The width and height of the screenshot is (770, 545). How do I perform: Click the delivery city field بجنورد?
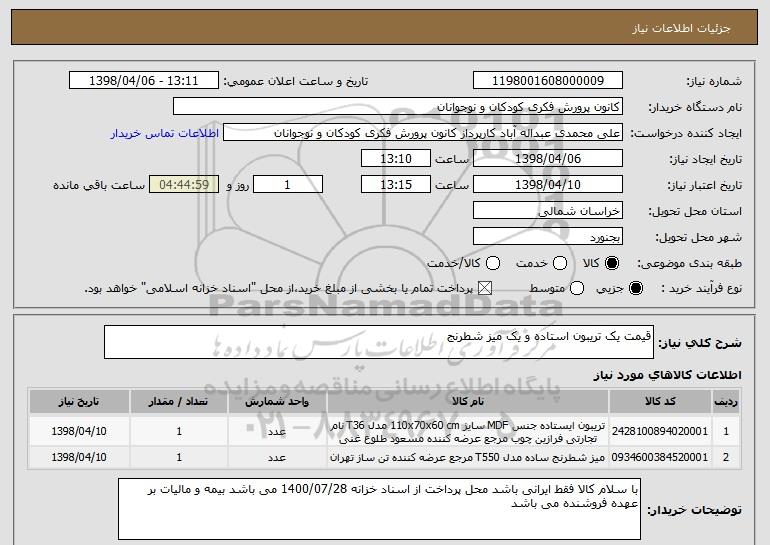point(548,237)
